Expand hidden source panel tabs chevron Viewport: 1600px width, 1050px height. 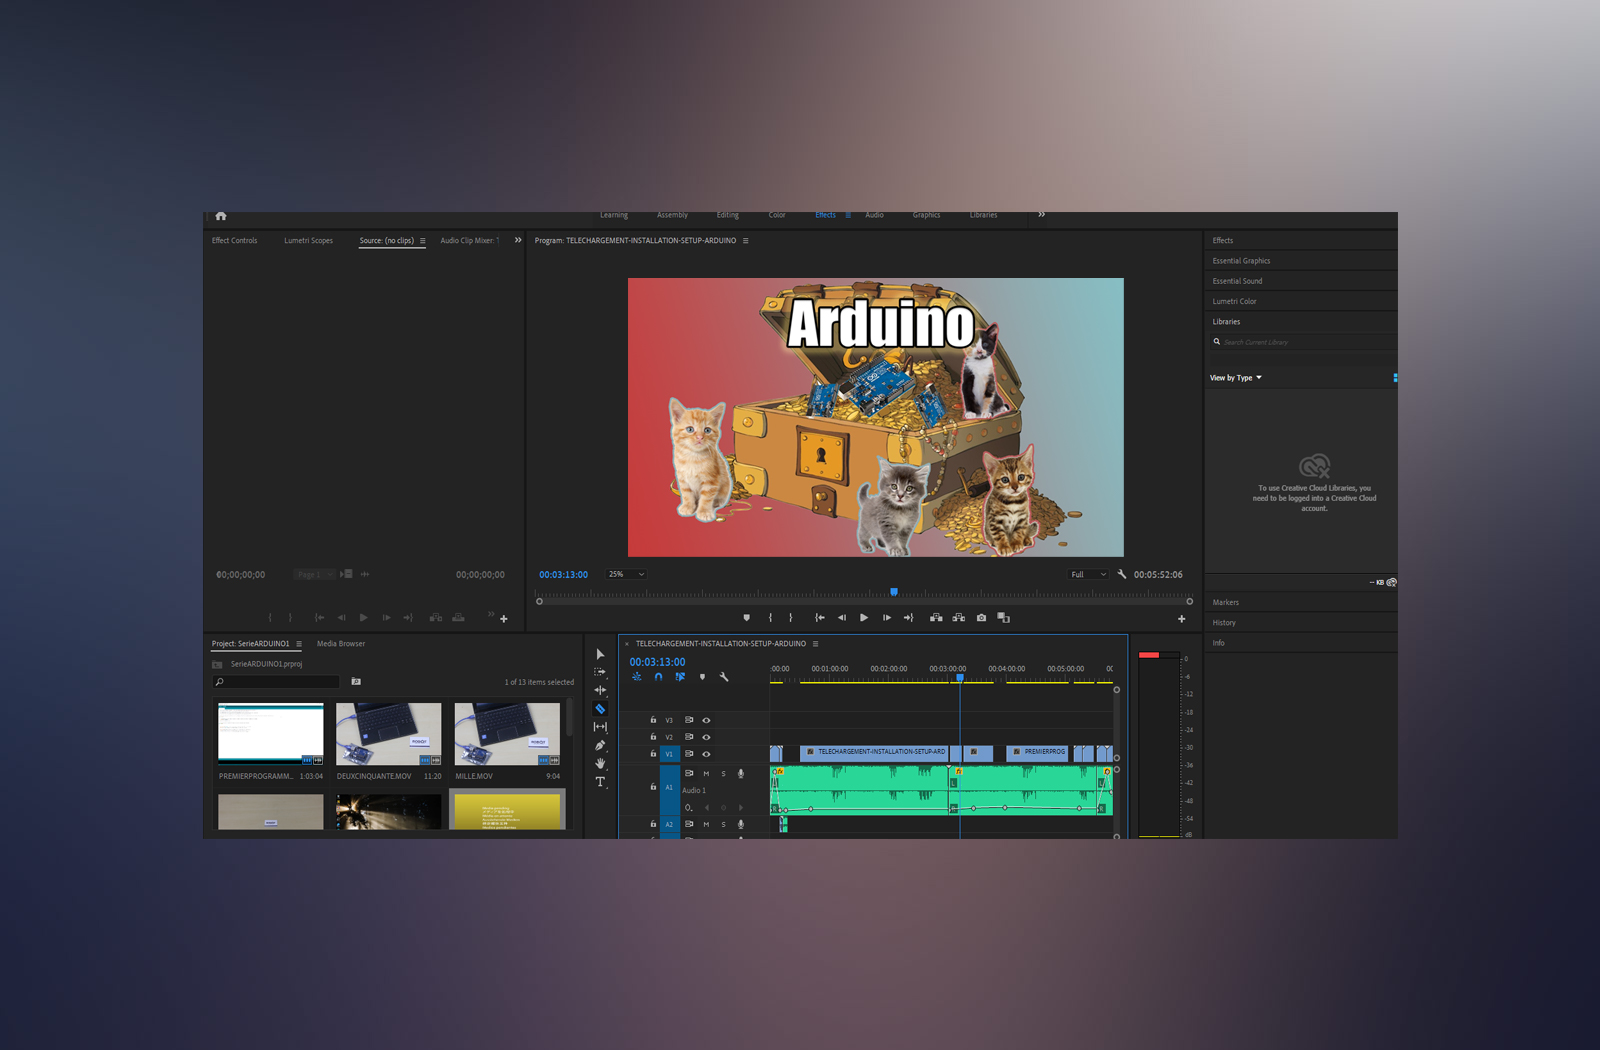pyautogui.click(x=518, y=240)
